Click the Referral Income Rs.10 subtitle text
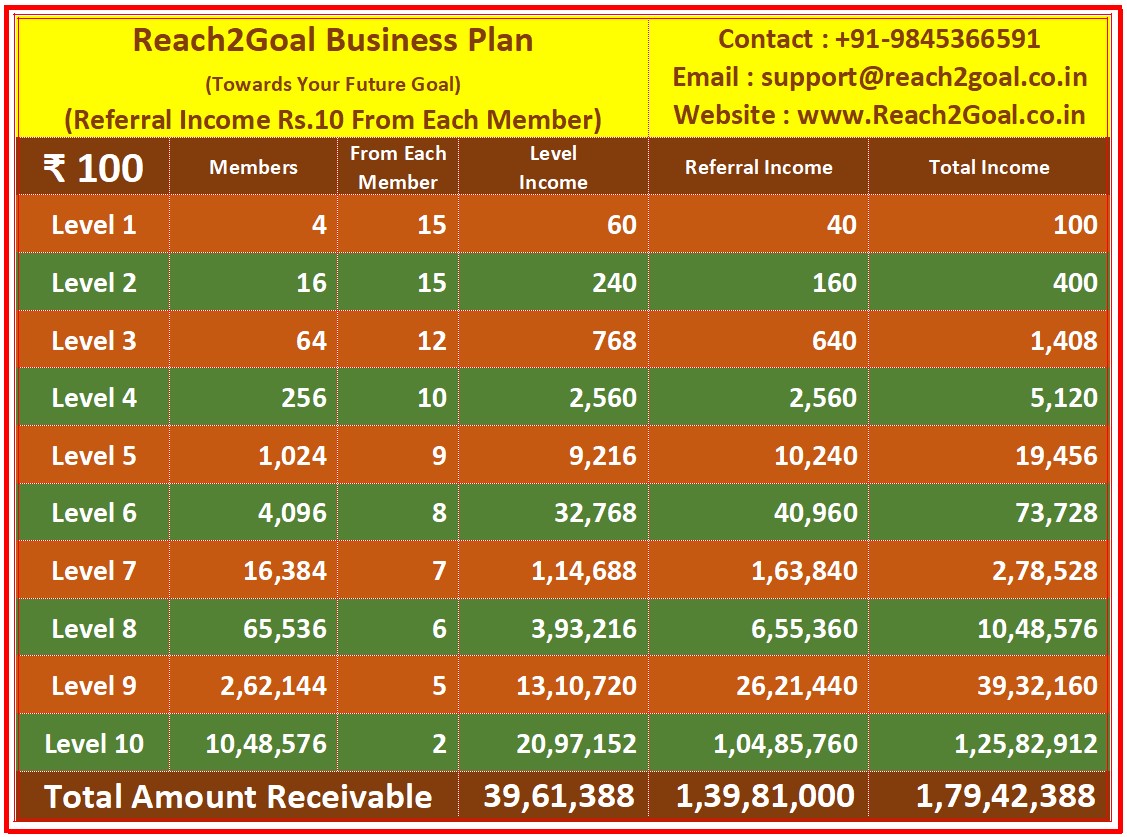This screenshot has height=837, width=1127. point(333,121)
